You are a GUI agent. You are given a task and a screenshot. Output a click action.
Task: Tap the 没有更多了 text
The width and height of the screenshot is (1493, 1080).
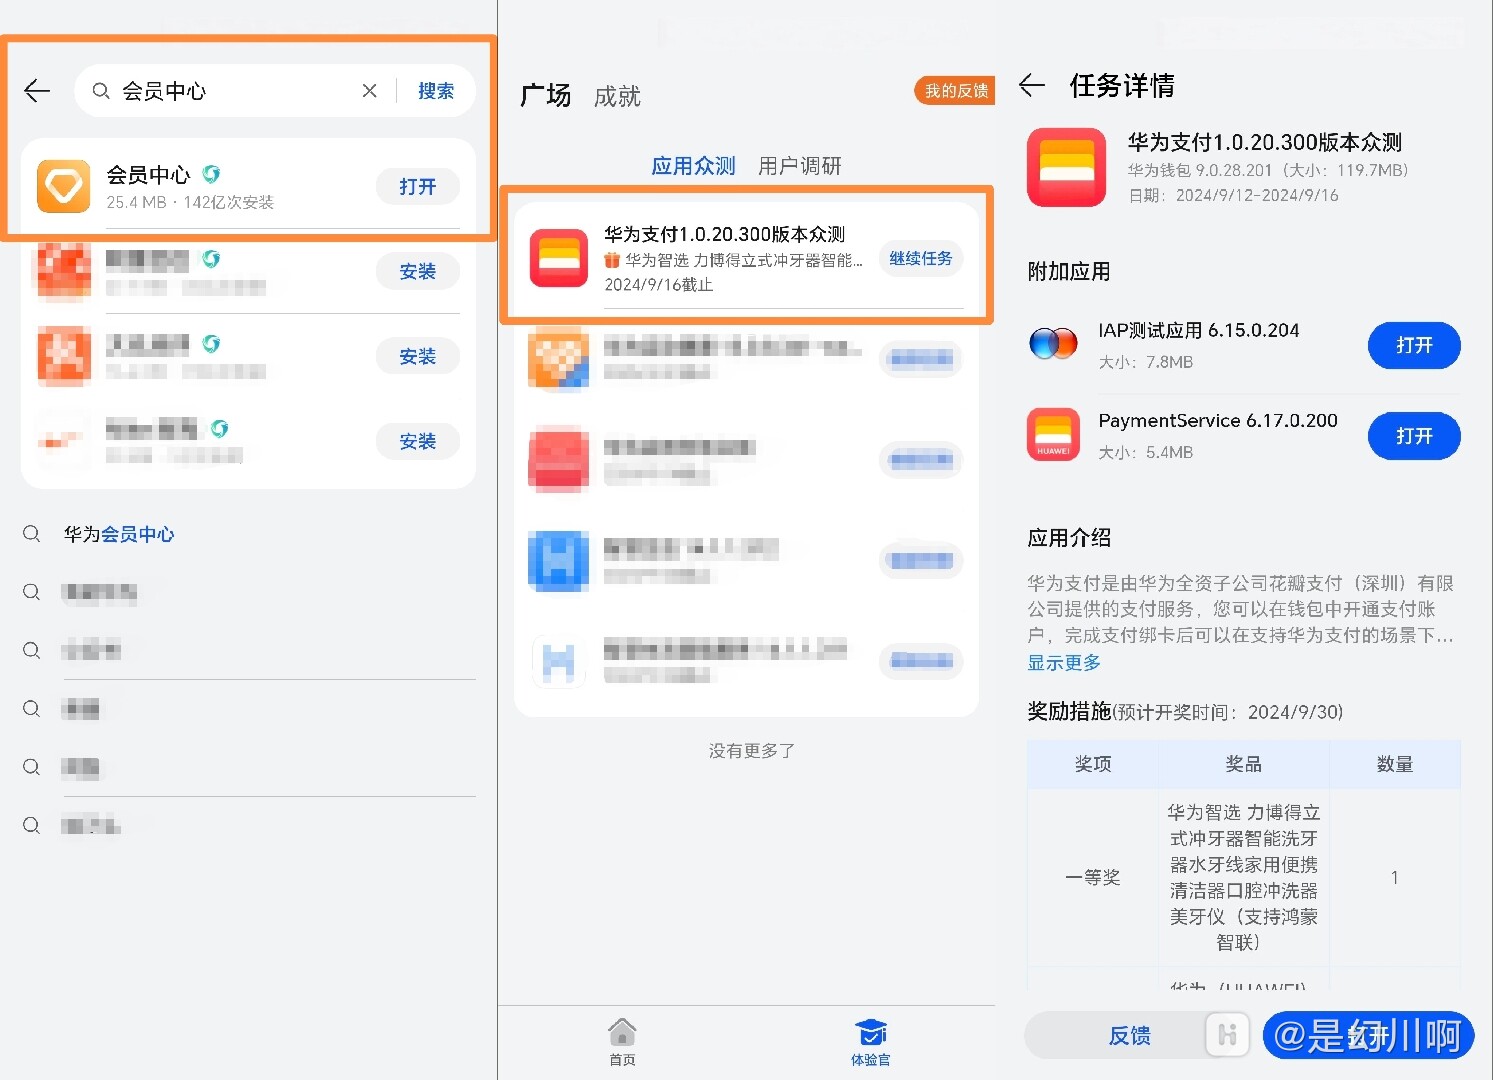click(752, 750)
